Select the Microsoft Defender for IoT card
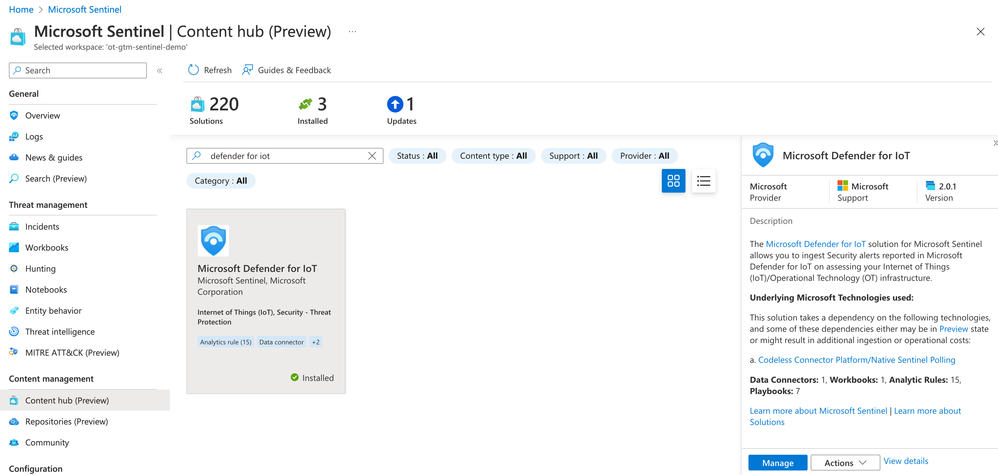Viewport: 998px width, 475px height. [x=266, y=301]
